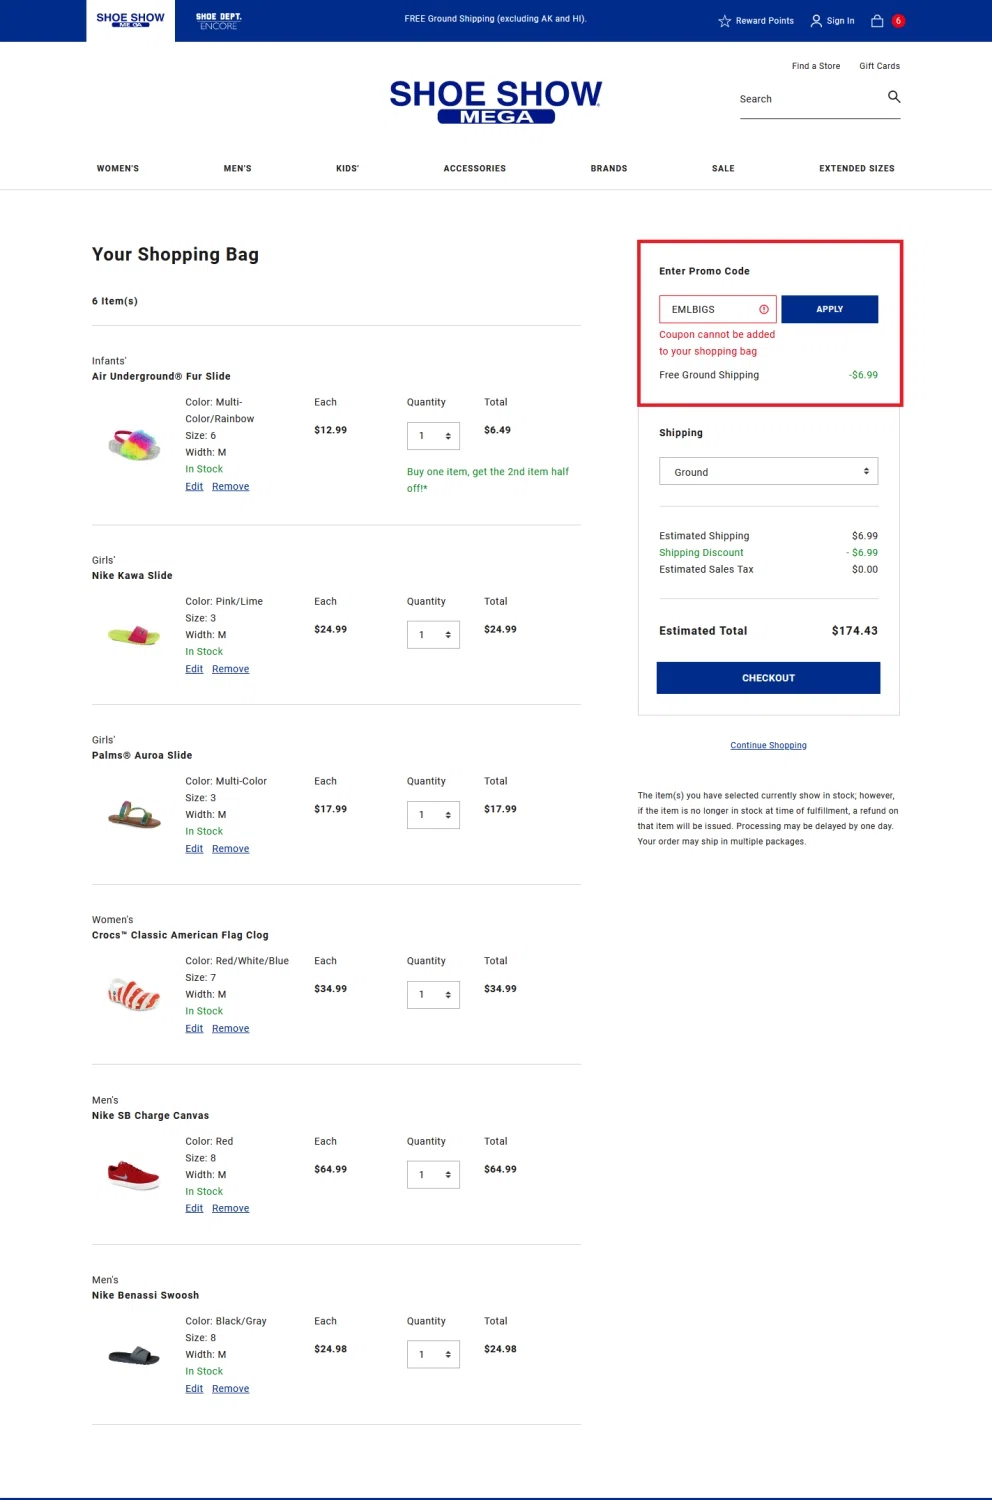Viewport: 992px width, 1500px height.
Task: Open the shopping bag icon
Action: point(877,21)
